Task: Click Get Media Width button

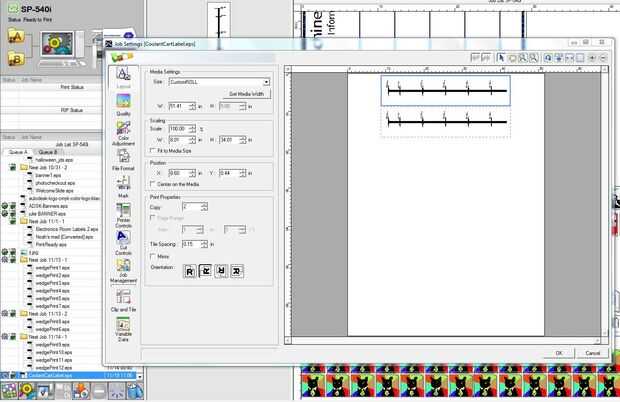Action: coord(246,94)
